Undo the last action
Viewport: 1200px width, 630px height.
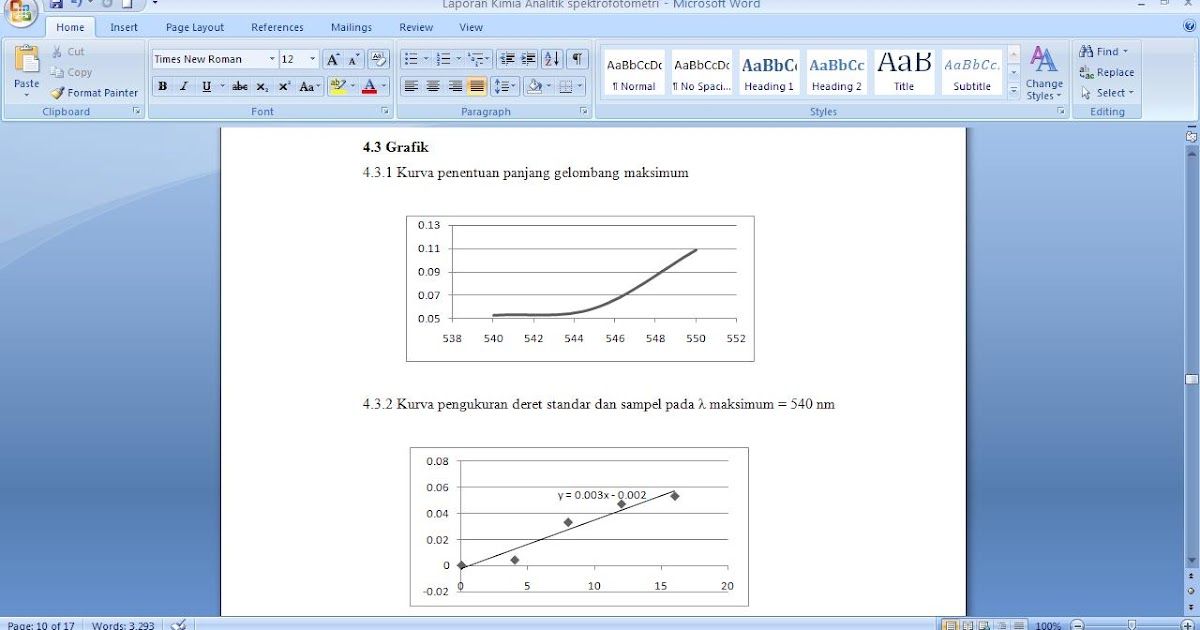[78, 4]
